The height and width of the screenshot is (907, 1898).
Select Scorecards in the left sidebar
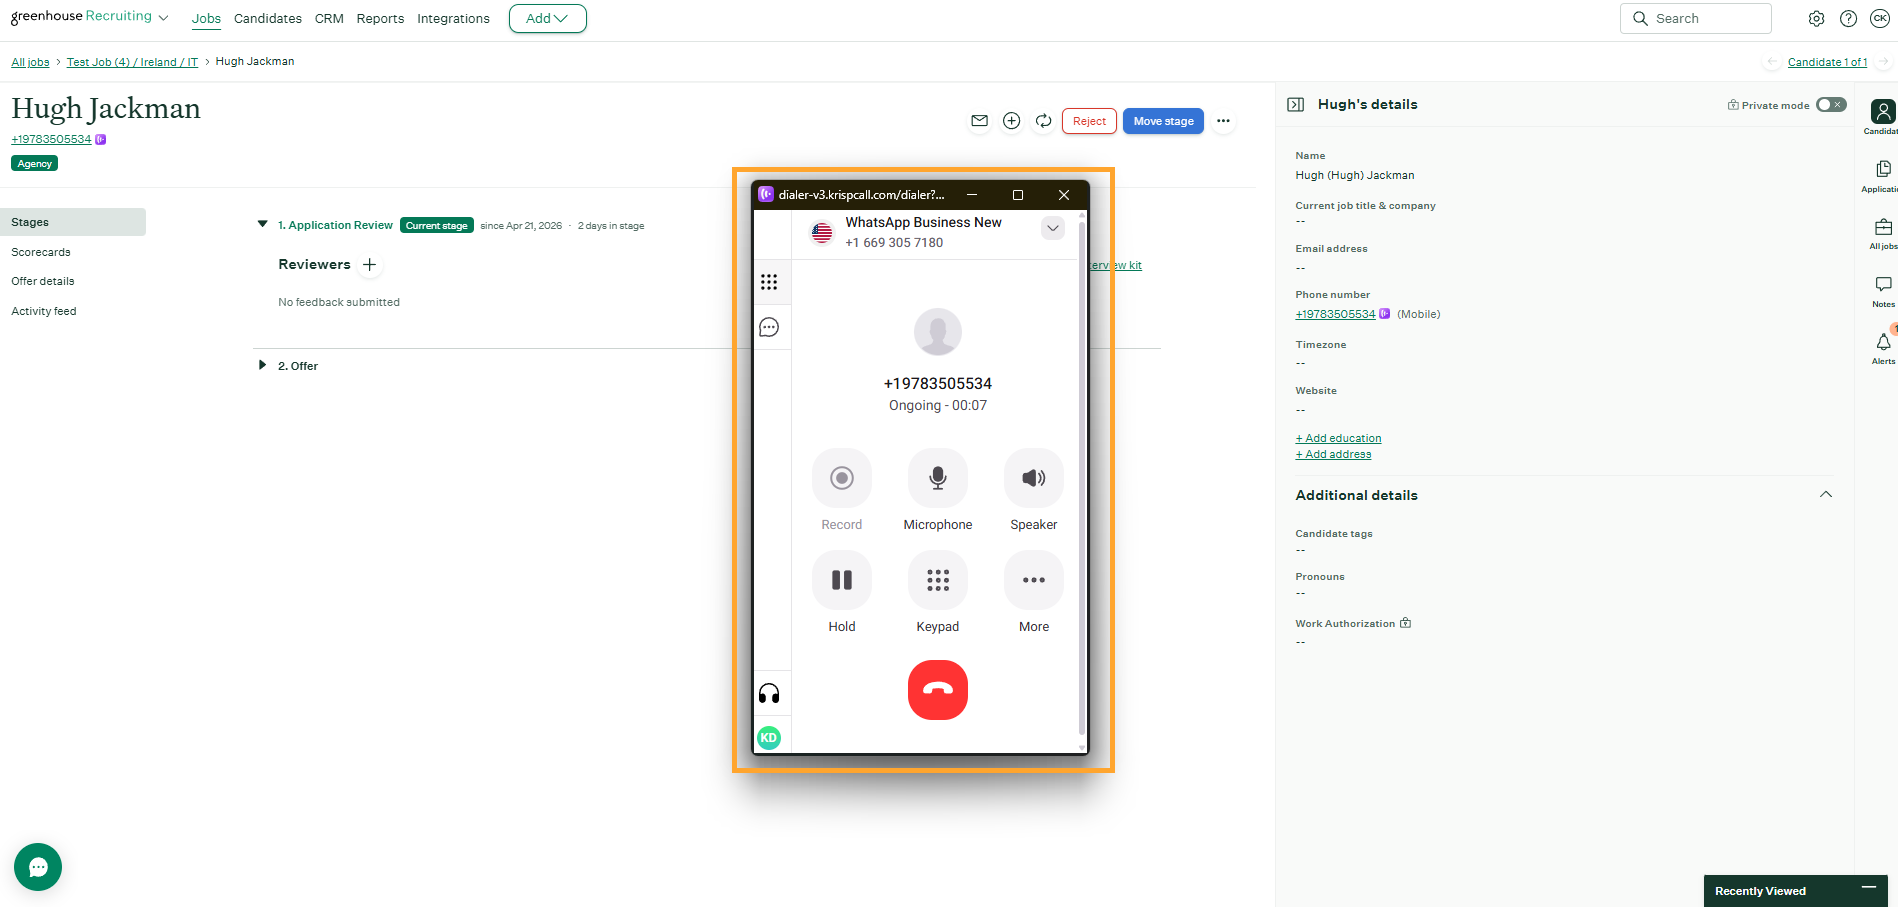click(41, 252)
